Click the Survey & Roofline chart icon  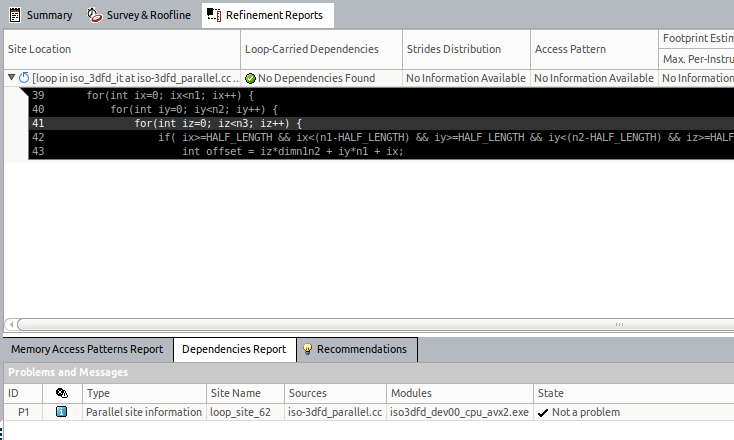coord(94,15)
